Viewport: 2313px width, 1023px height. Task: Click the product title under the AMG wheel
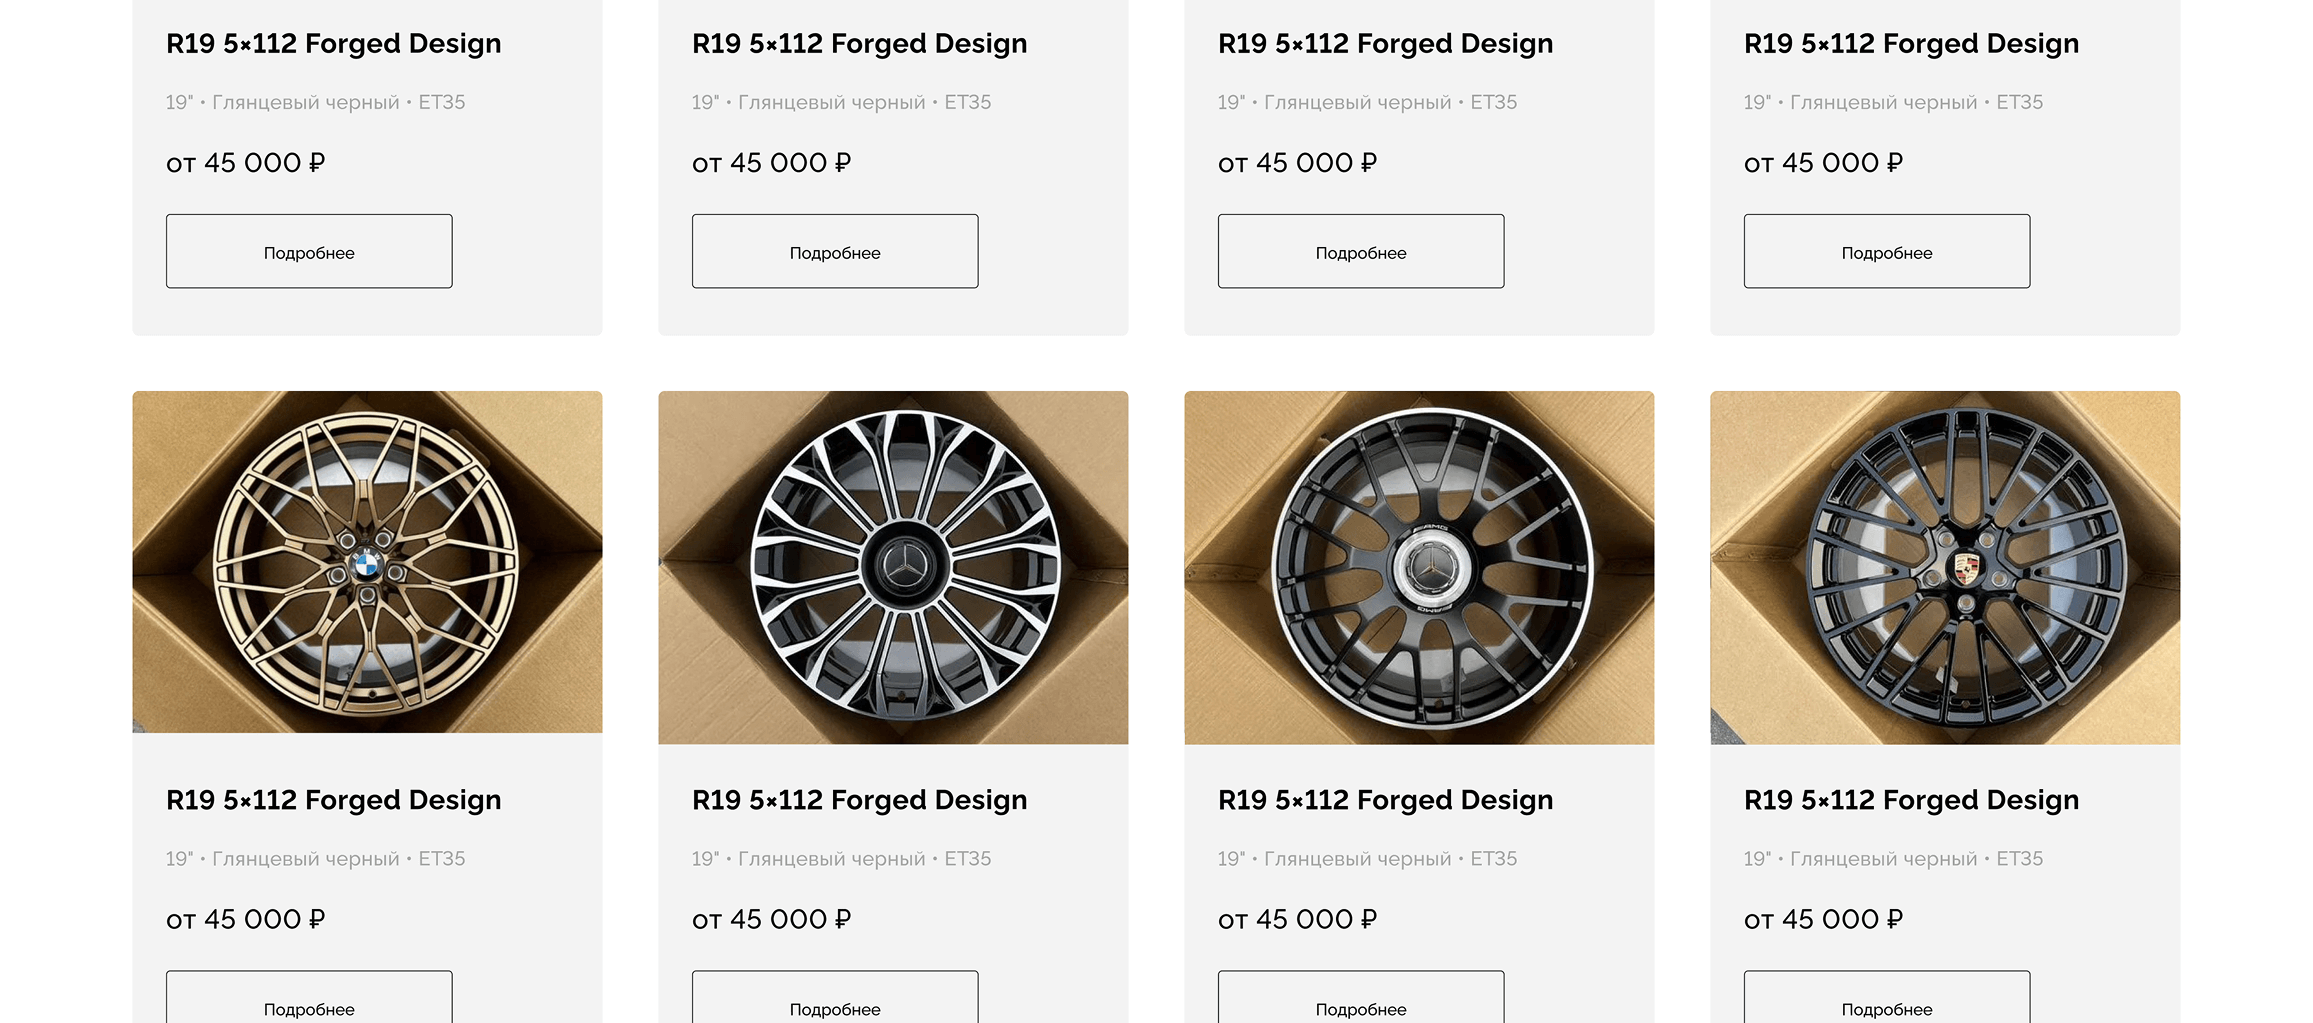(1385, 800)
